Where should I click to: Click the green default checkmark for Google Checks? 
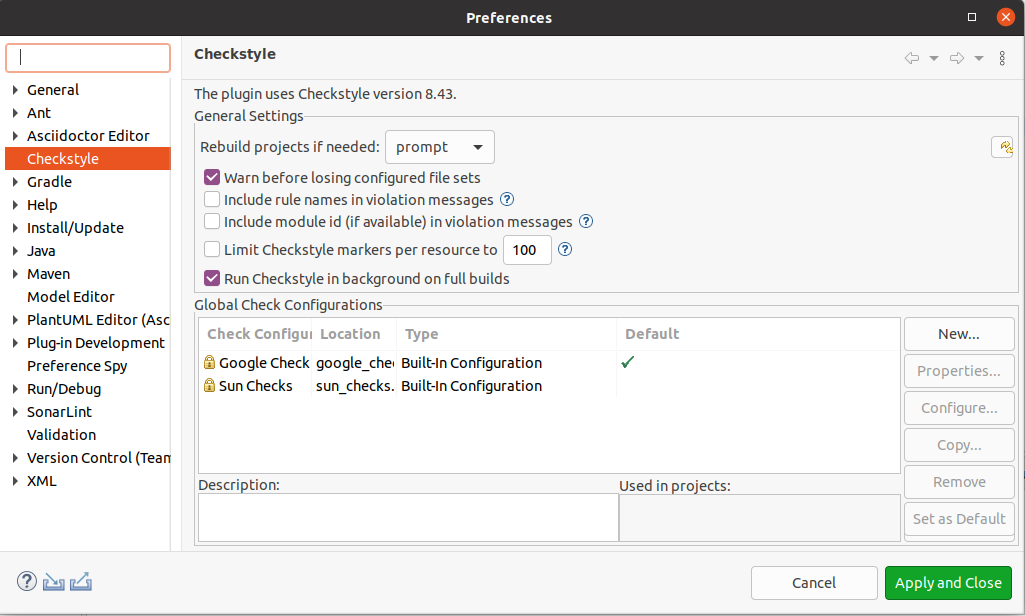(628, 362)
